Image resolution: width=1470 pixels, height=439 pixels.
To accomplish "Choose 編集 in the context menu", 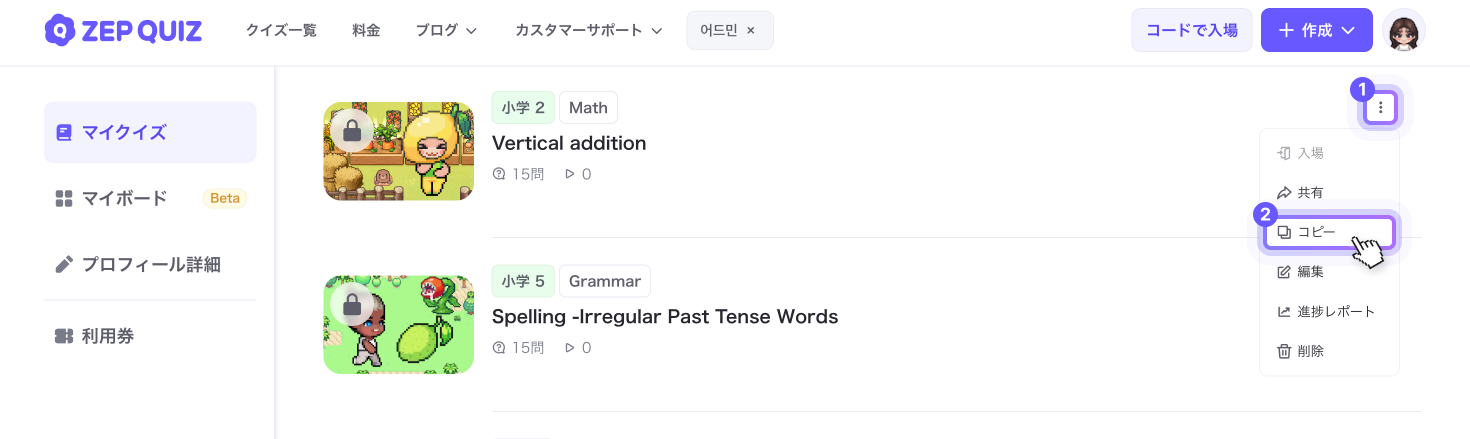I will [1310, 272].
